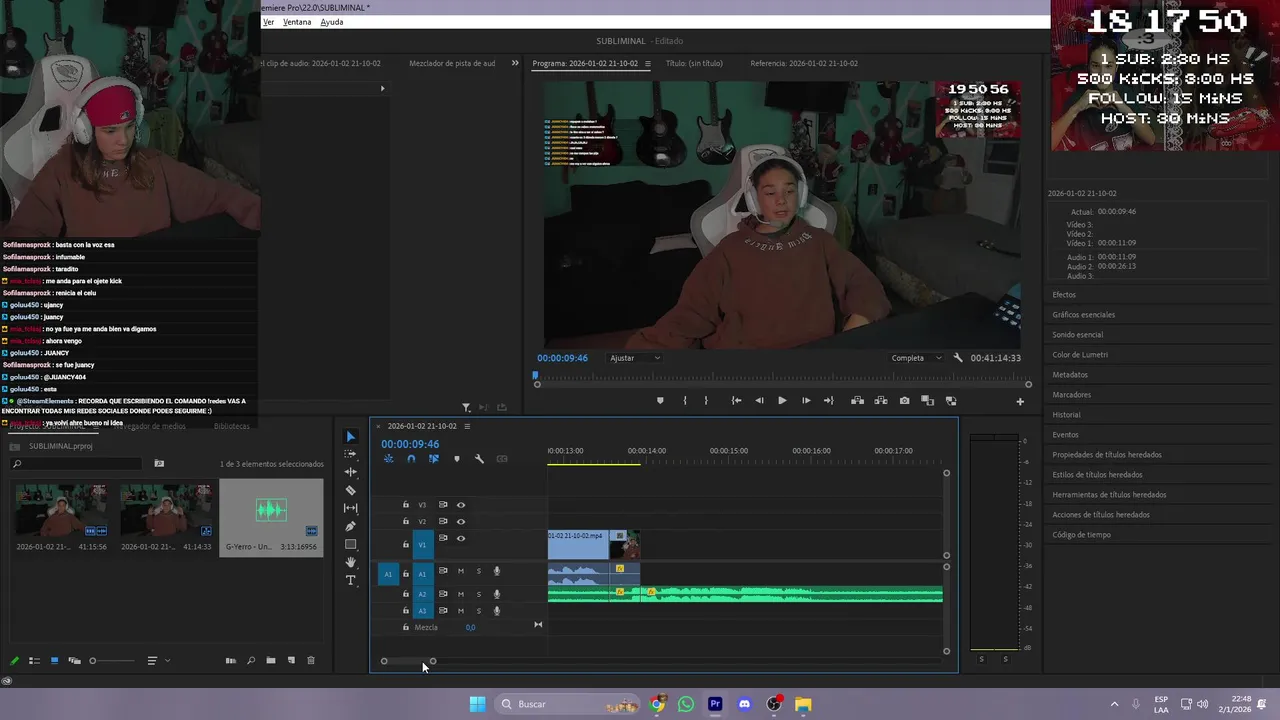This screenshot has width=1280, height=720.
Task: Open the Program monitor button editor plus
Action: (1020, 402)
